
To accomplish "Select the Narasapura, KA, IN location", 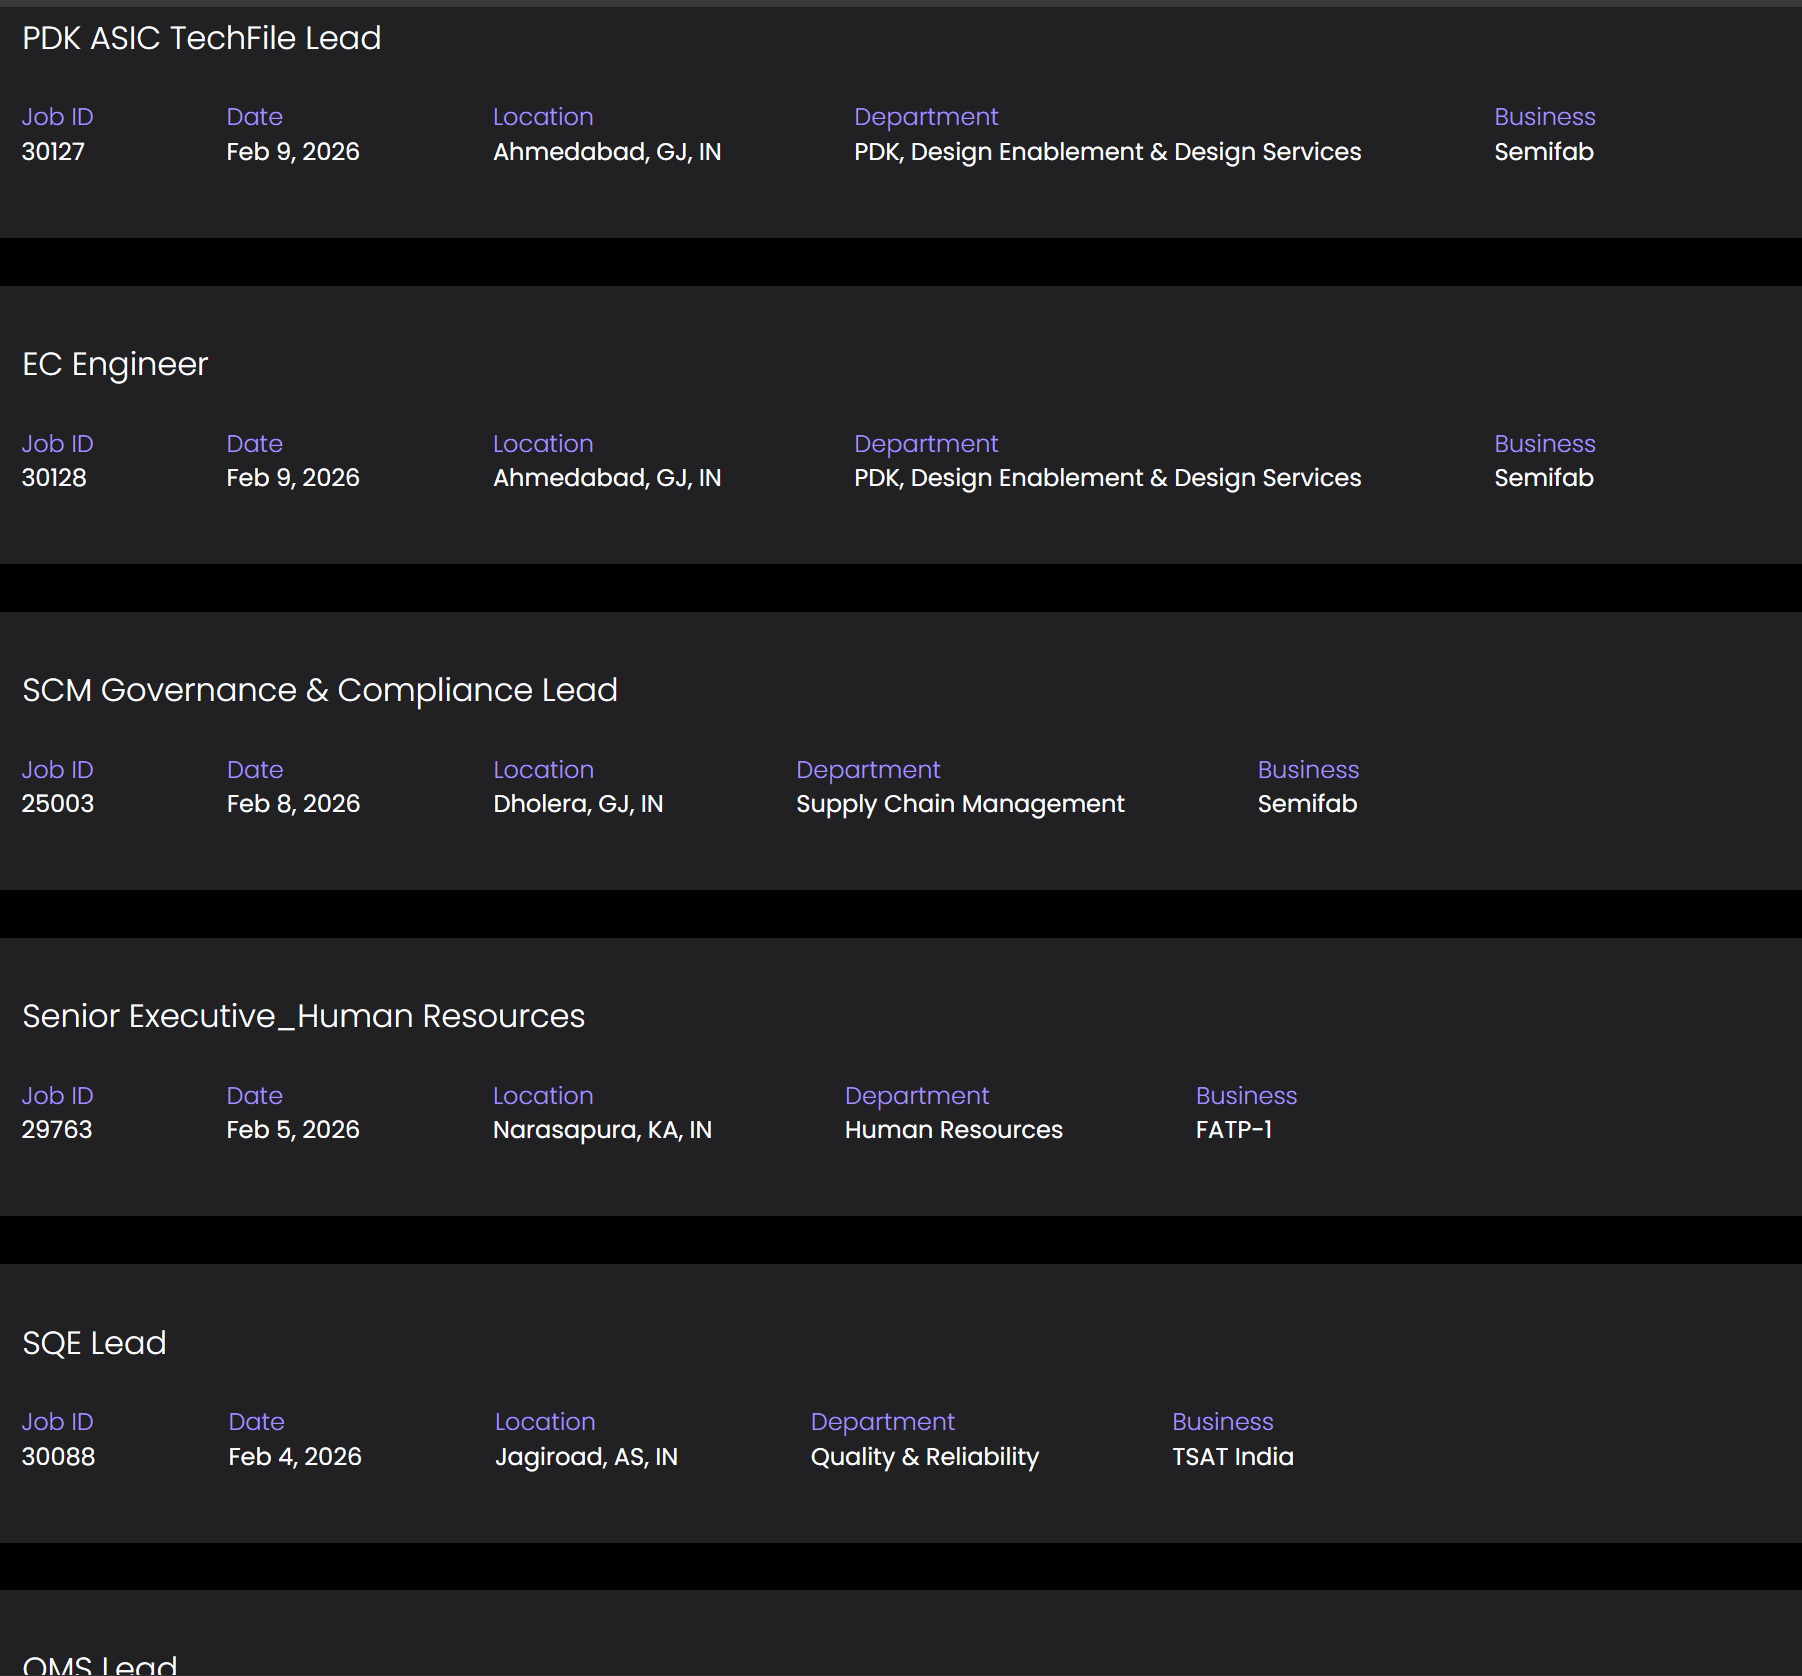I will click(602, 1130).
